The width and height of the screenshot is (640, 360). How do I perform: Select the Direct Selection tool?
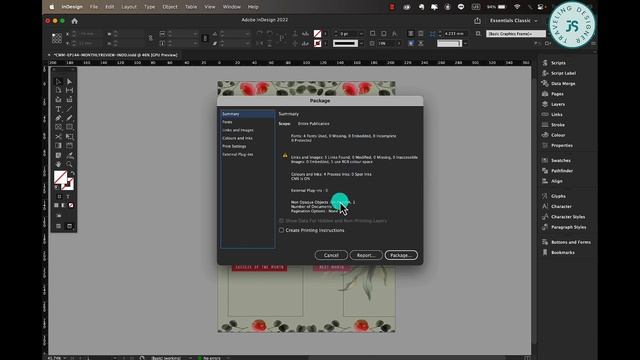pyautogui.click(x=69, y=82)
